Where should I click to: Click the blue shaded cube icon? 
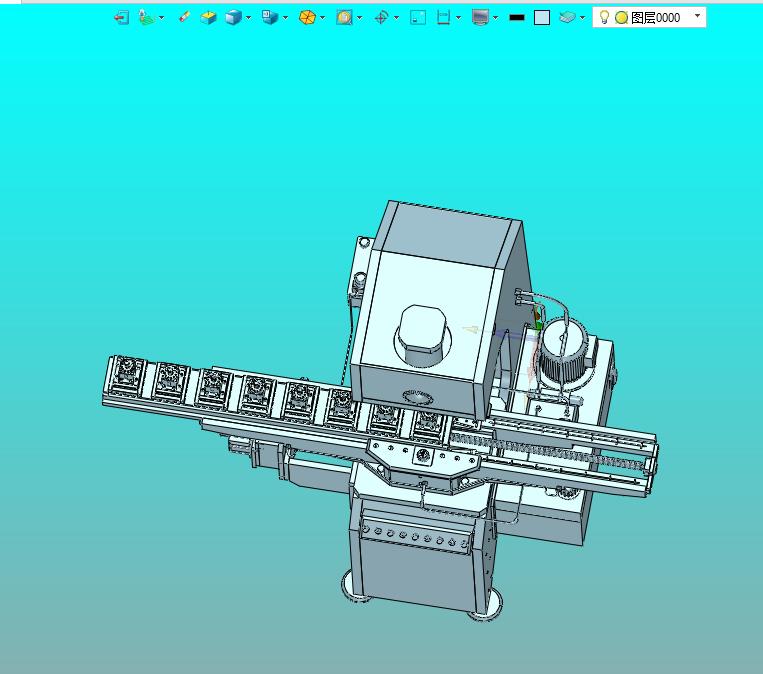pyautogui.click(x=234, y=18)
